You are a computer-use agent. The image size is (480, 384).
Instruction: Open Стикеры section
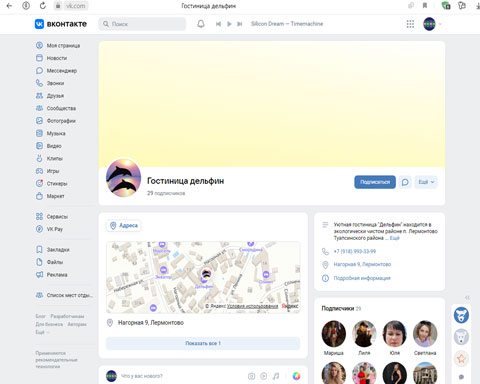tap(52, 184)
